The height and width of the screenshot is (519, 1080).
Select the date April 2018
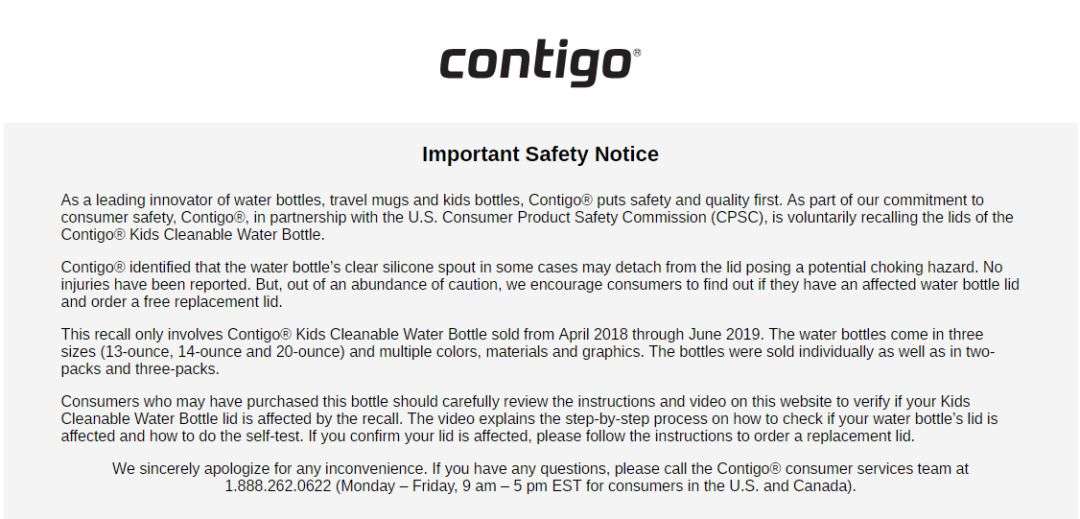[593, 335]
